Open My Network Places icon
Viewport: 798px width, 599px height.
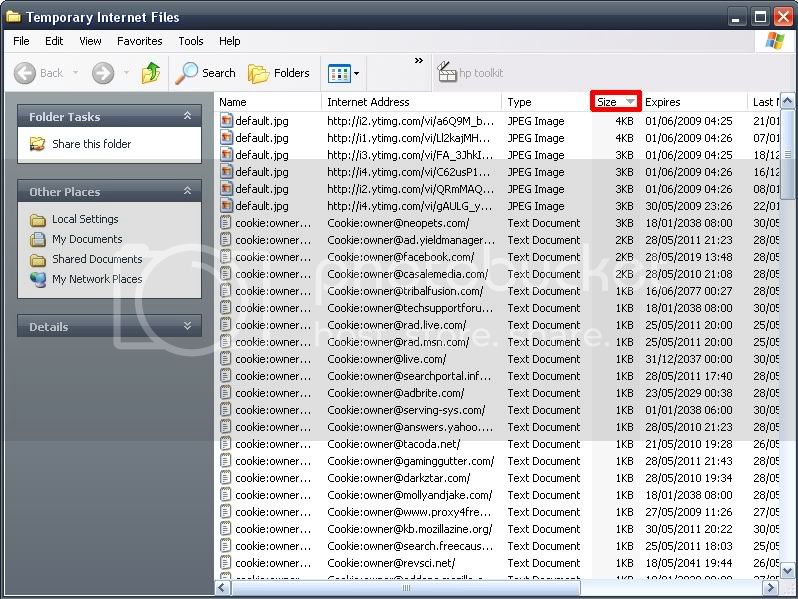click(38, 279)
